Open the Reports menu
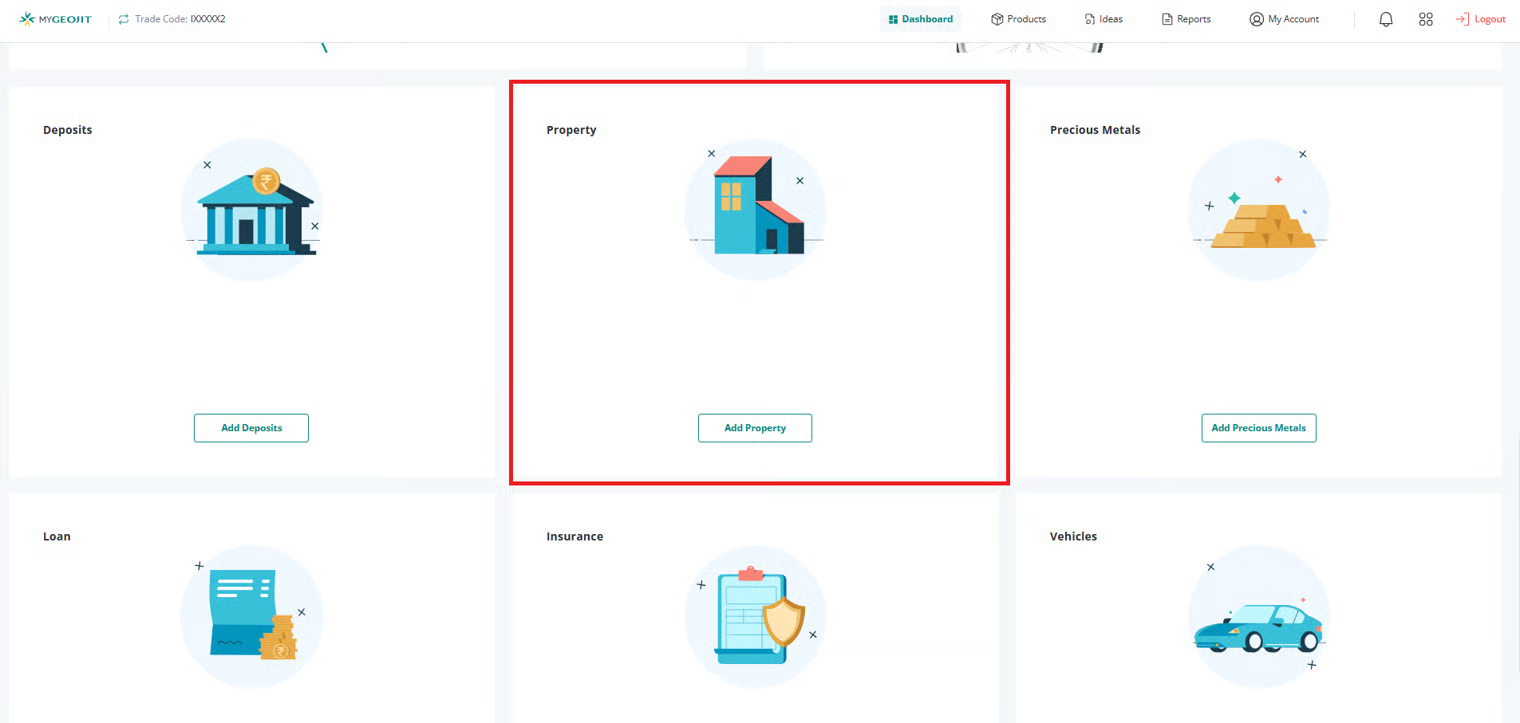This screenshot has height=723, width=1520. 1186,19
